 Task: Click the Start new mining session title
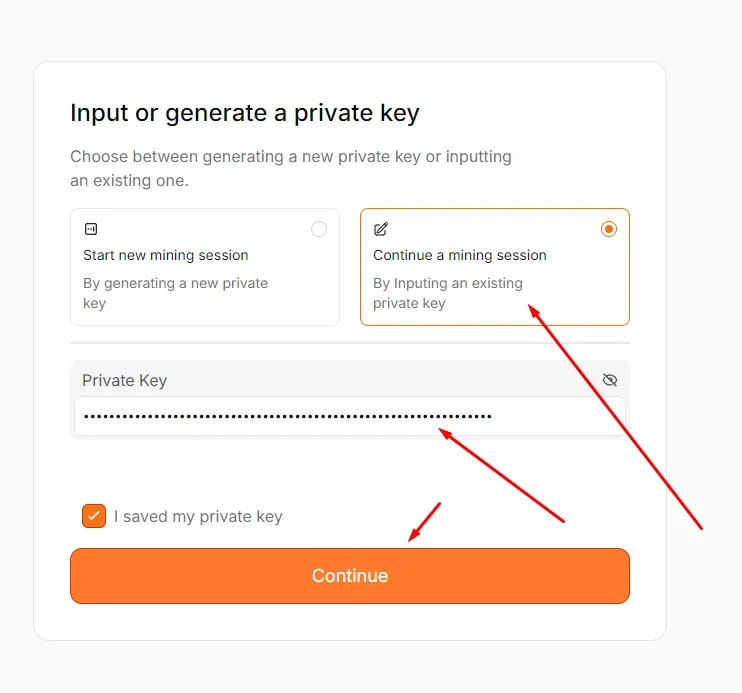coord(166,255)
